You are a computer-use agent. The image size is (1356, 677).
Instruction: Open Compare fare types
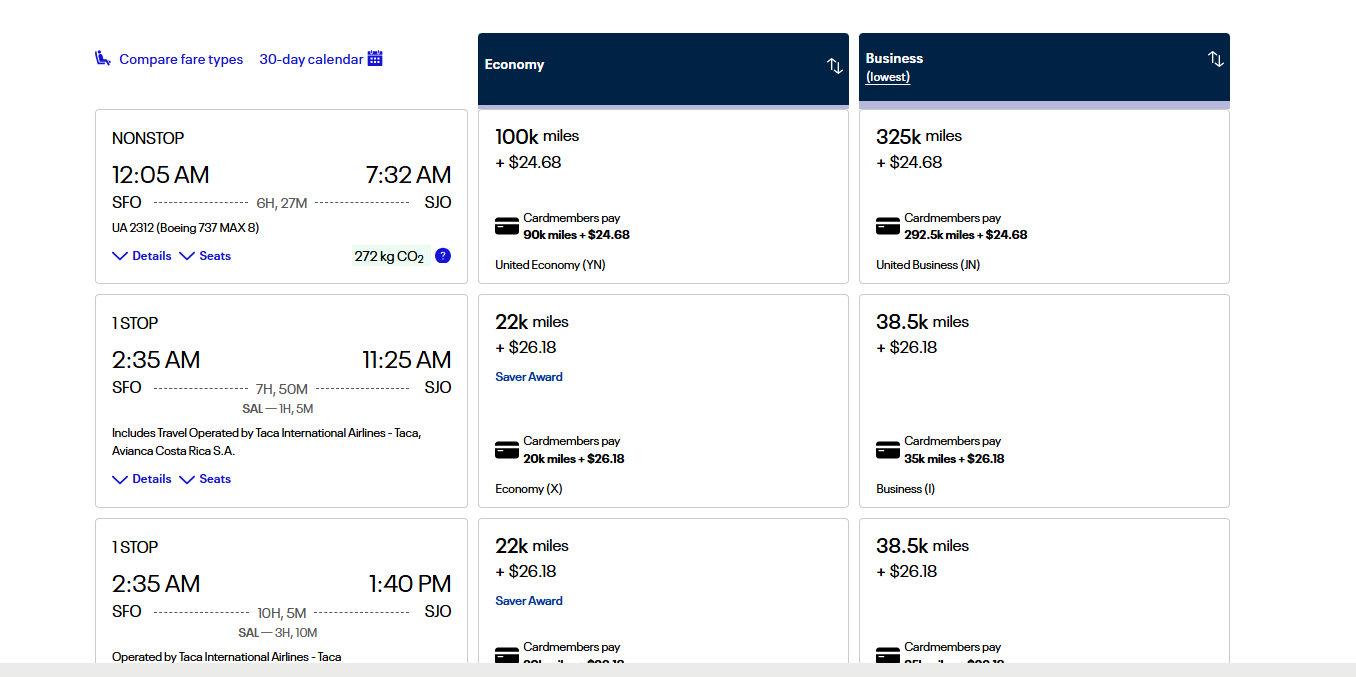click(x=180, y=58)
